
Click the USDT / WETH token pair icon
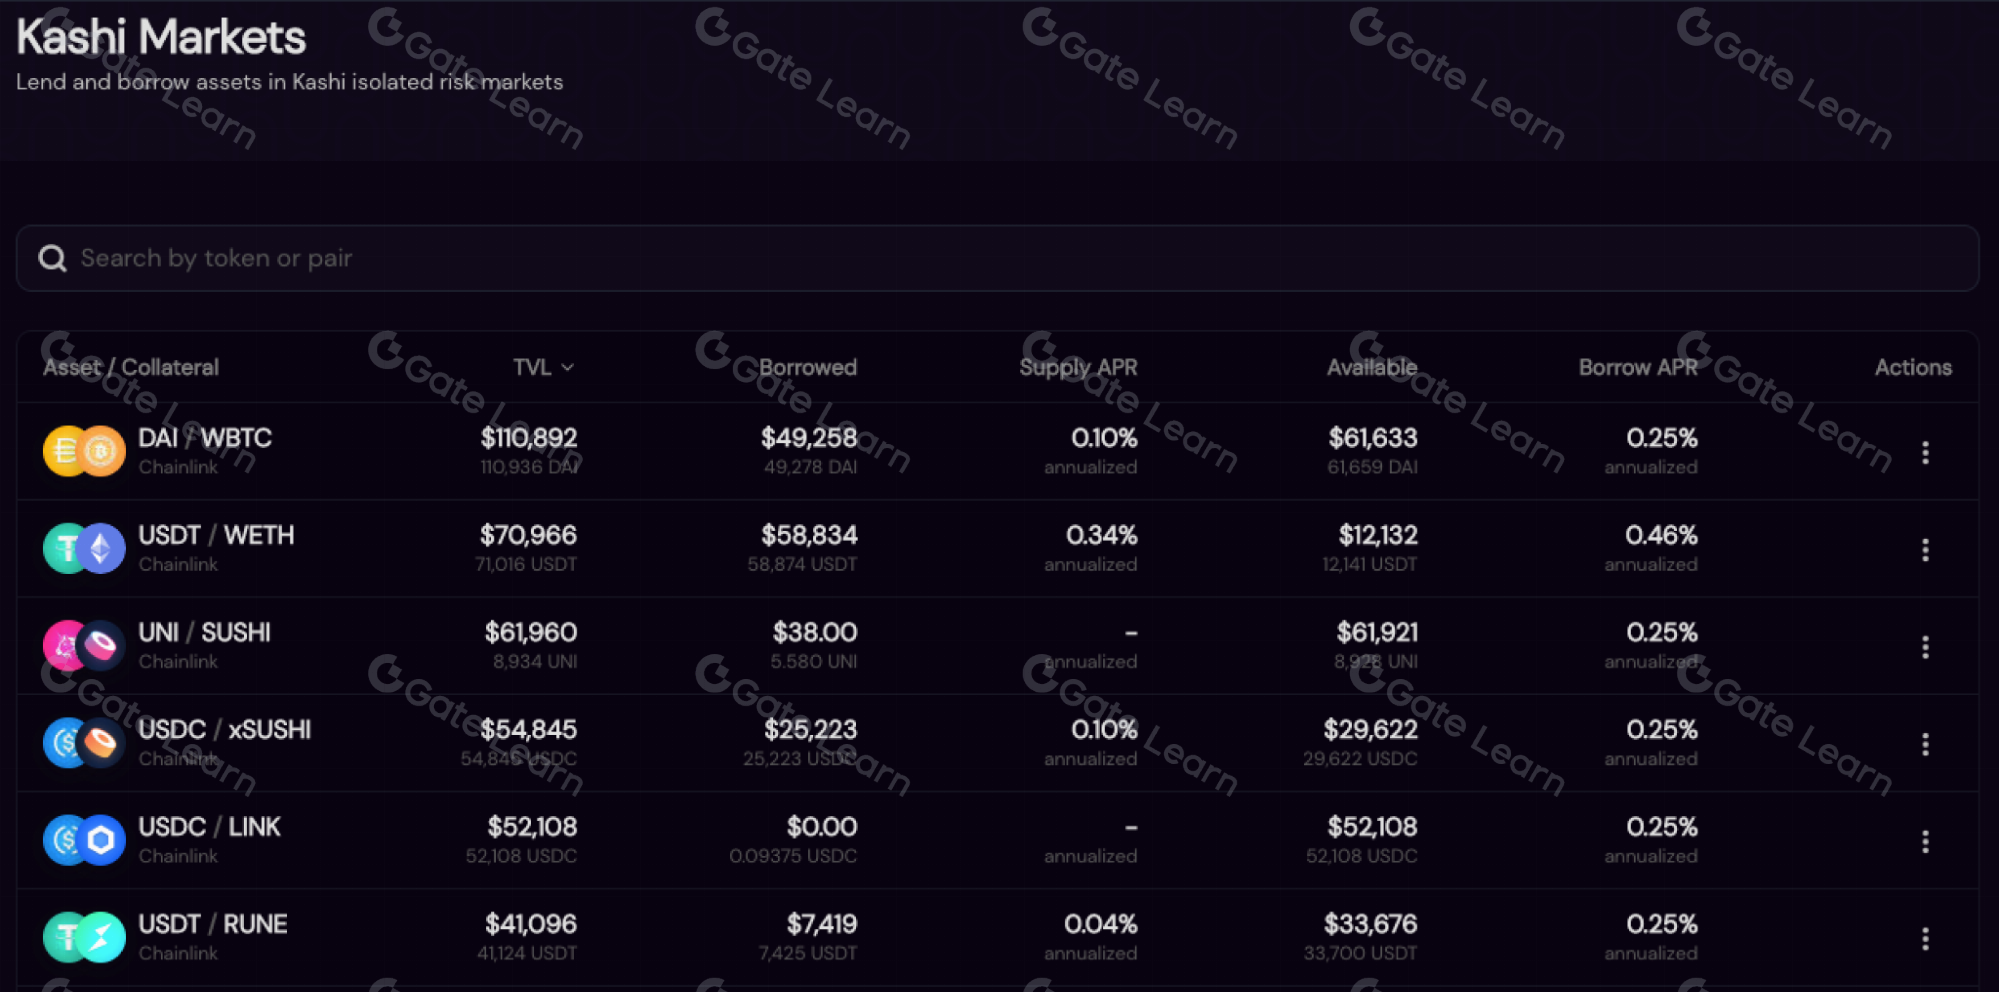pos(84,548)
